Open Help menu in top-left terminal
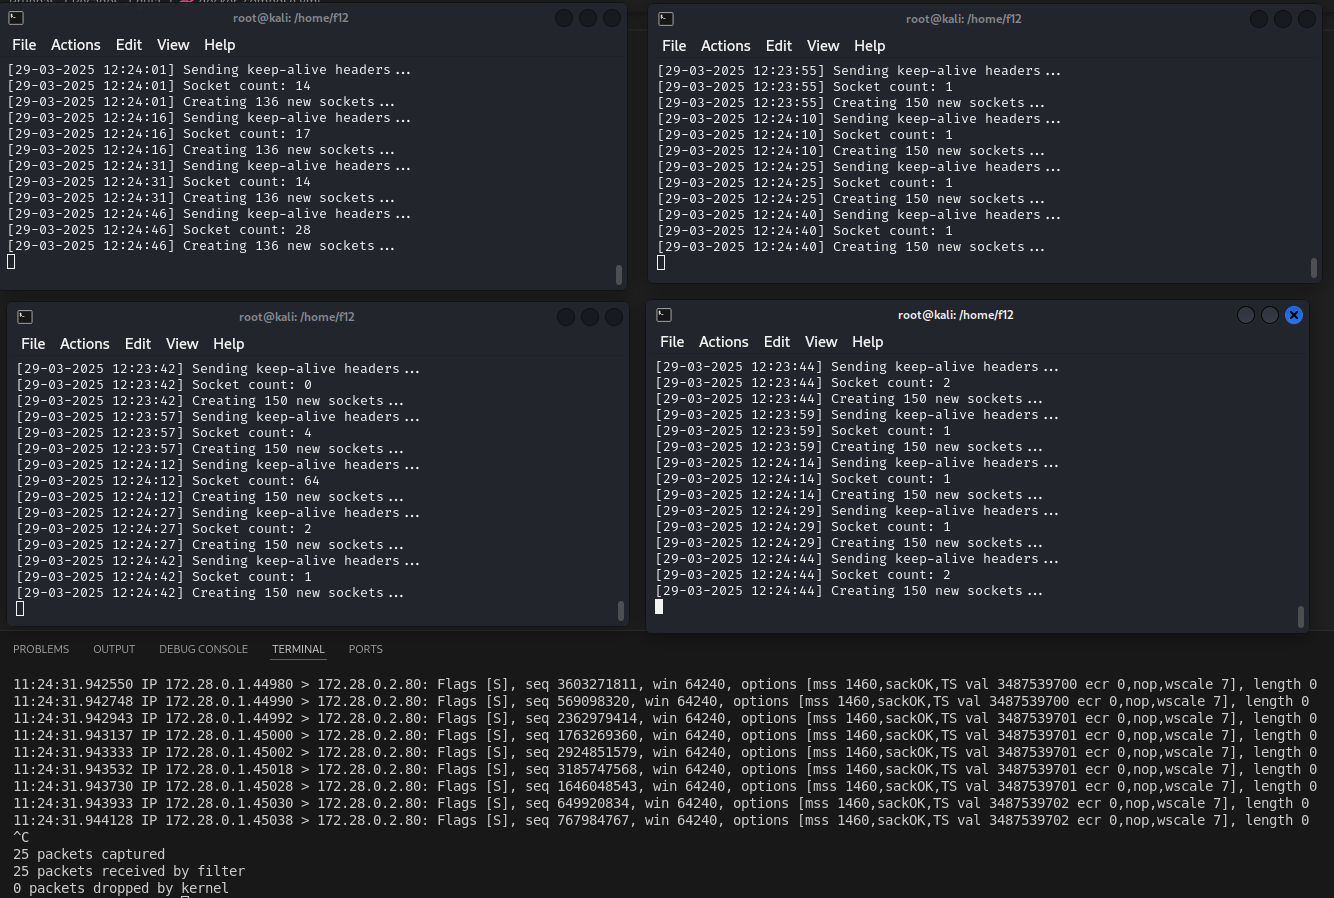Image resolution: width=1334 pixels, height=898 pixels. pyautogui.click(x=220, y=45)
